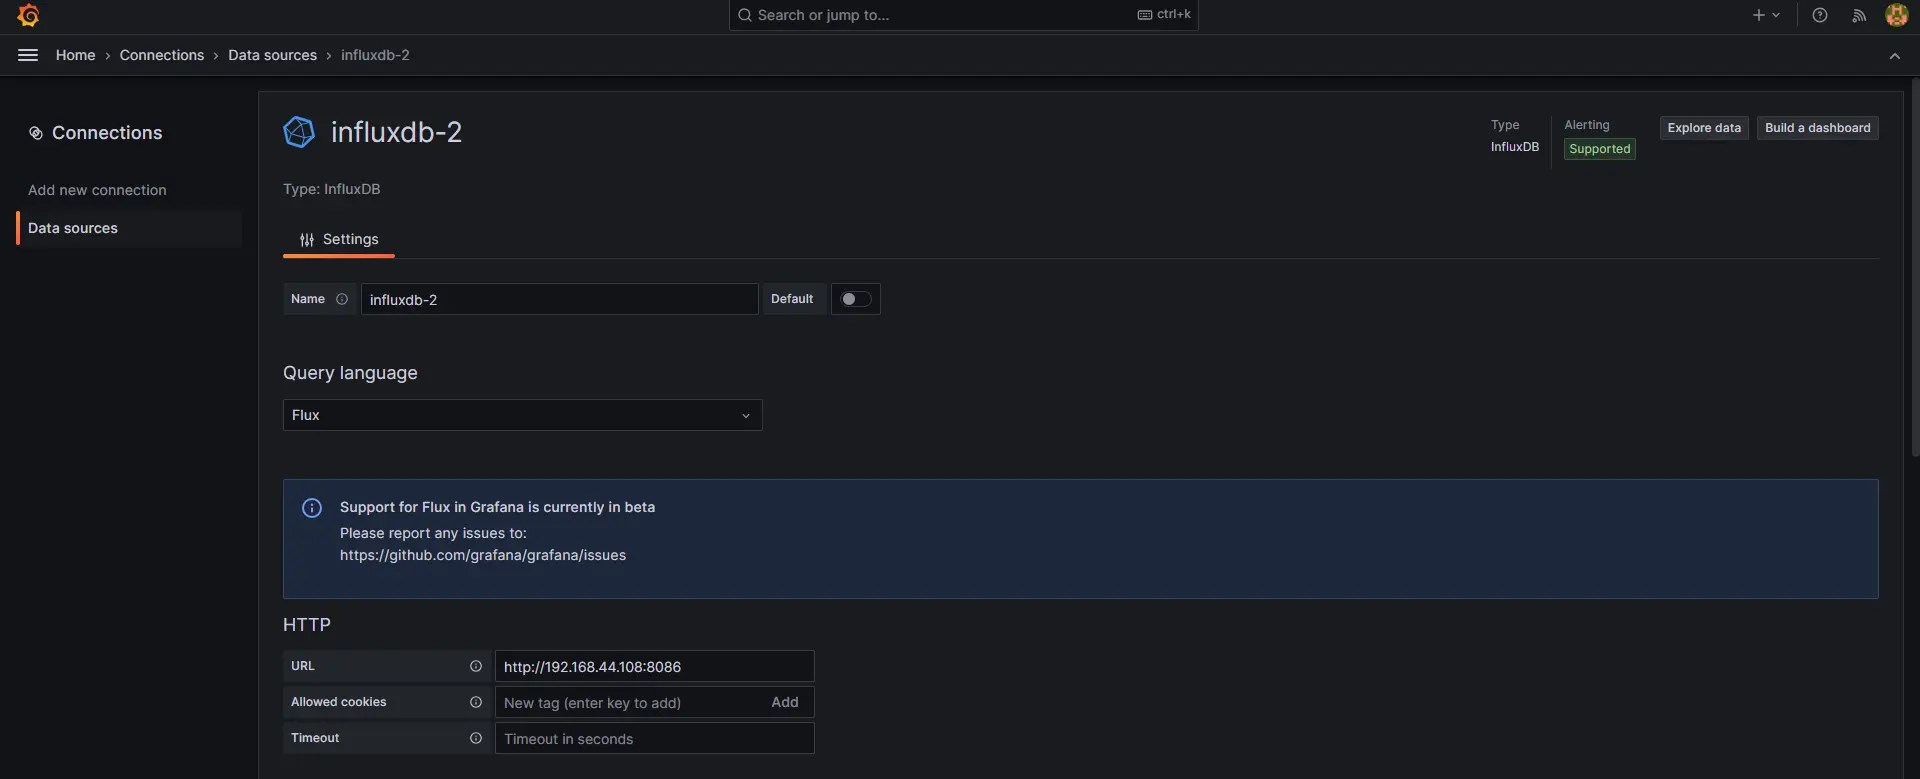Open the hamburger navigation menu

28,55
